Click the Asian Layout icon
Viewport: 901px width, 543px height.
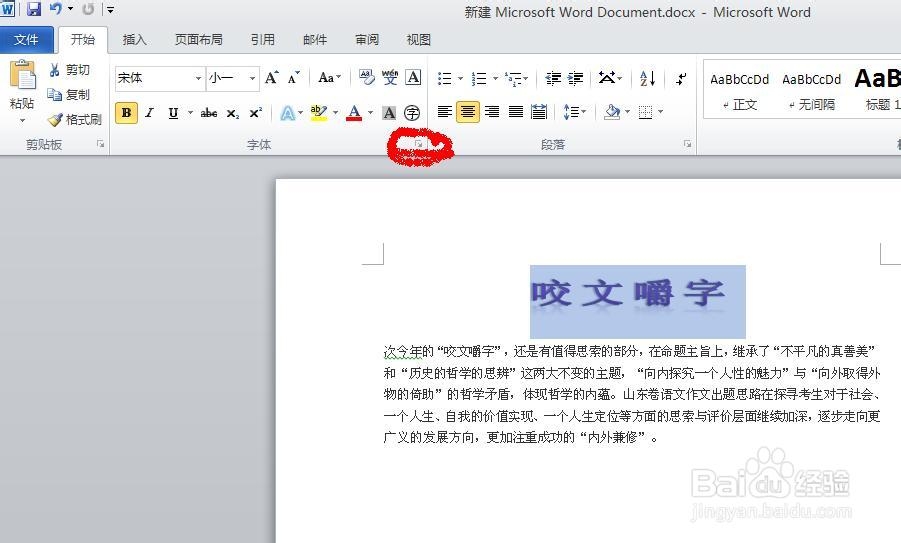[x=607, y=78]
